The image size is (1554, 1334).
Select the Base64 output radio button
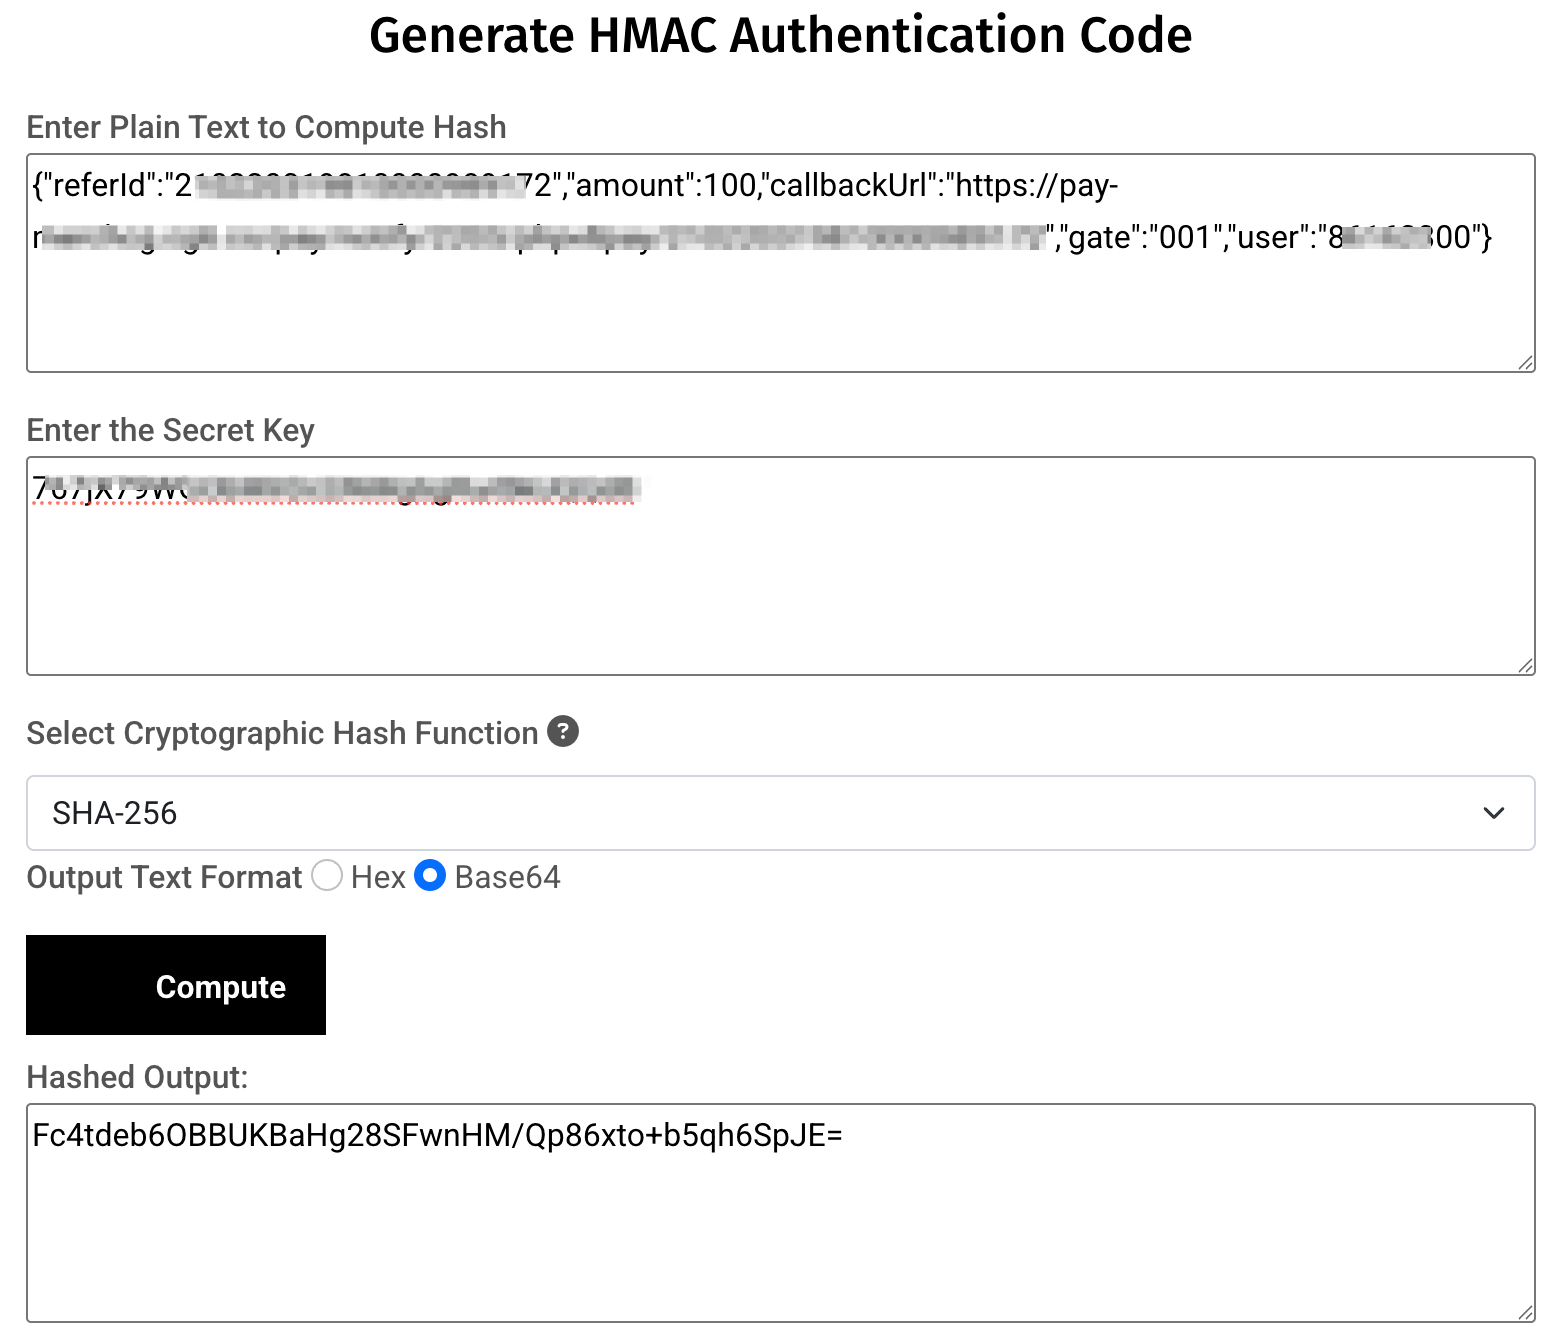430,876
